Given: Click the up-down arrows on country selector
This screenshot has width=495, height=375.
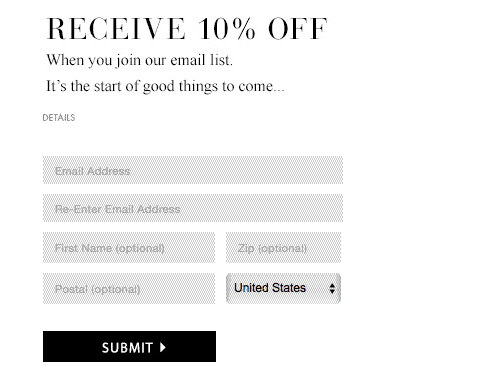Looking at the screenshot, I should (332, 288).
